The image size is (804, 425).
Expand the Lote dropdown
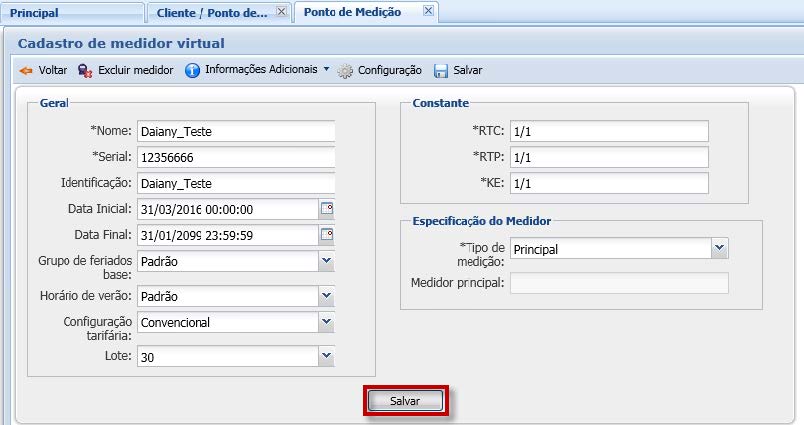326,356
